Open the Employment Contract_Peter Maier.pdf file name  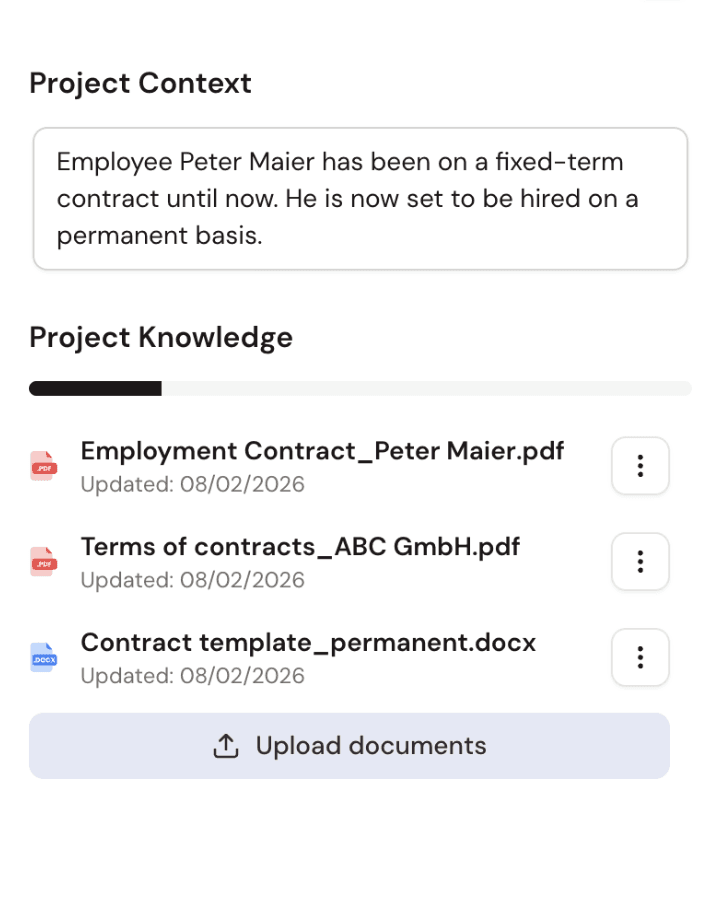coord(322,451)
